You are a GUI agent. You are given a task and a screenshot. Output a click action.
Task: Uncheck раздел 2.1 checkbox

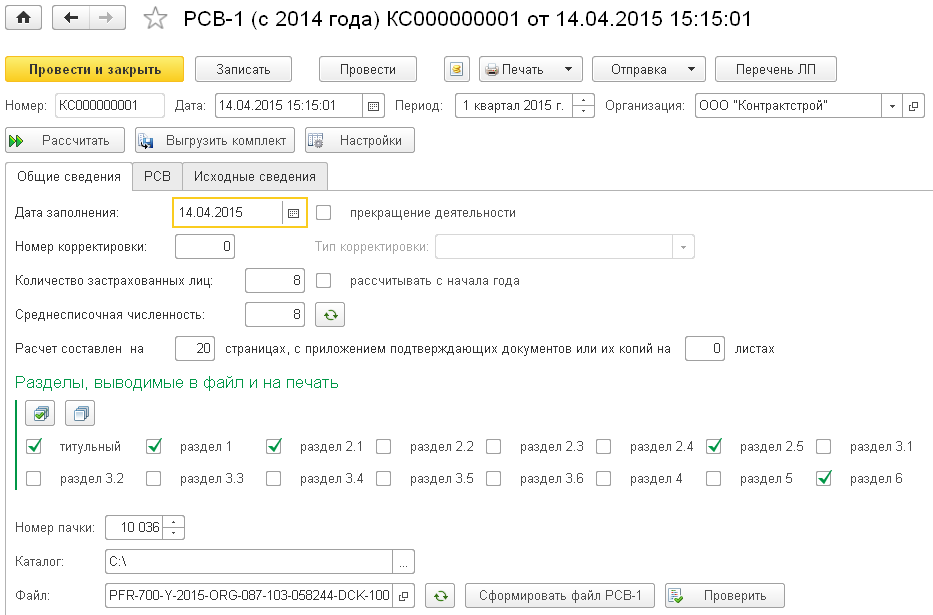[x=274, y=446]
